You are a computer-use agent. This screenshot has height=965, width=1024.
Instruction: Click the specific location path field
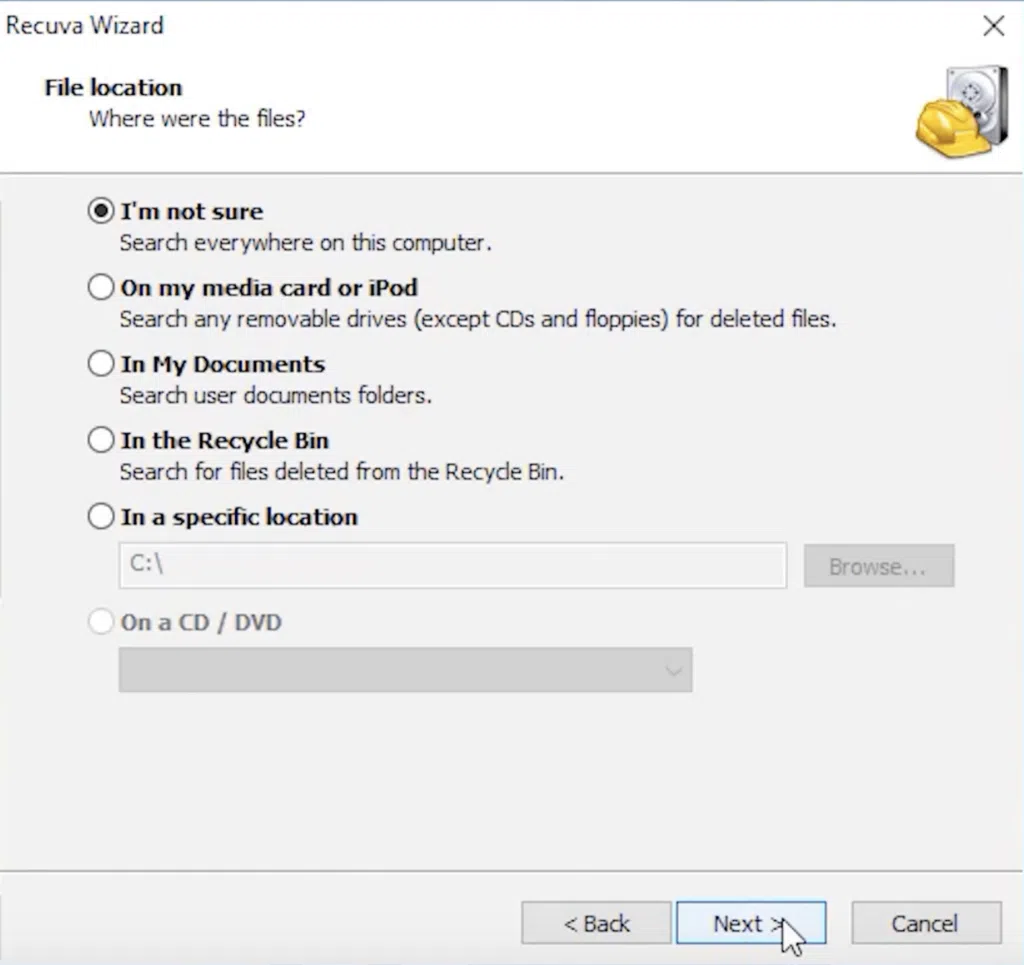coord(452,565)
